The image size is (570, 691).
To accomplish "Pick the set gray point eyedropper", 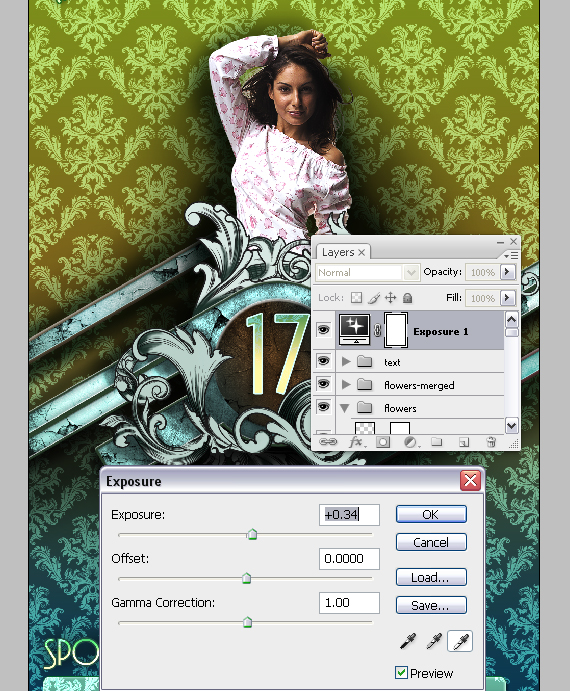I will pos(434,641).
